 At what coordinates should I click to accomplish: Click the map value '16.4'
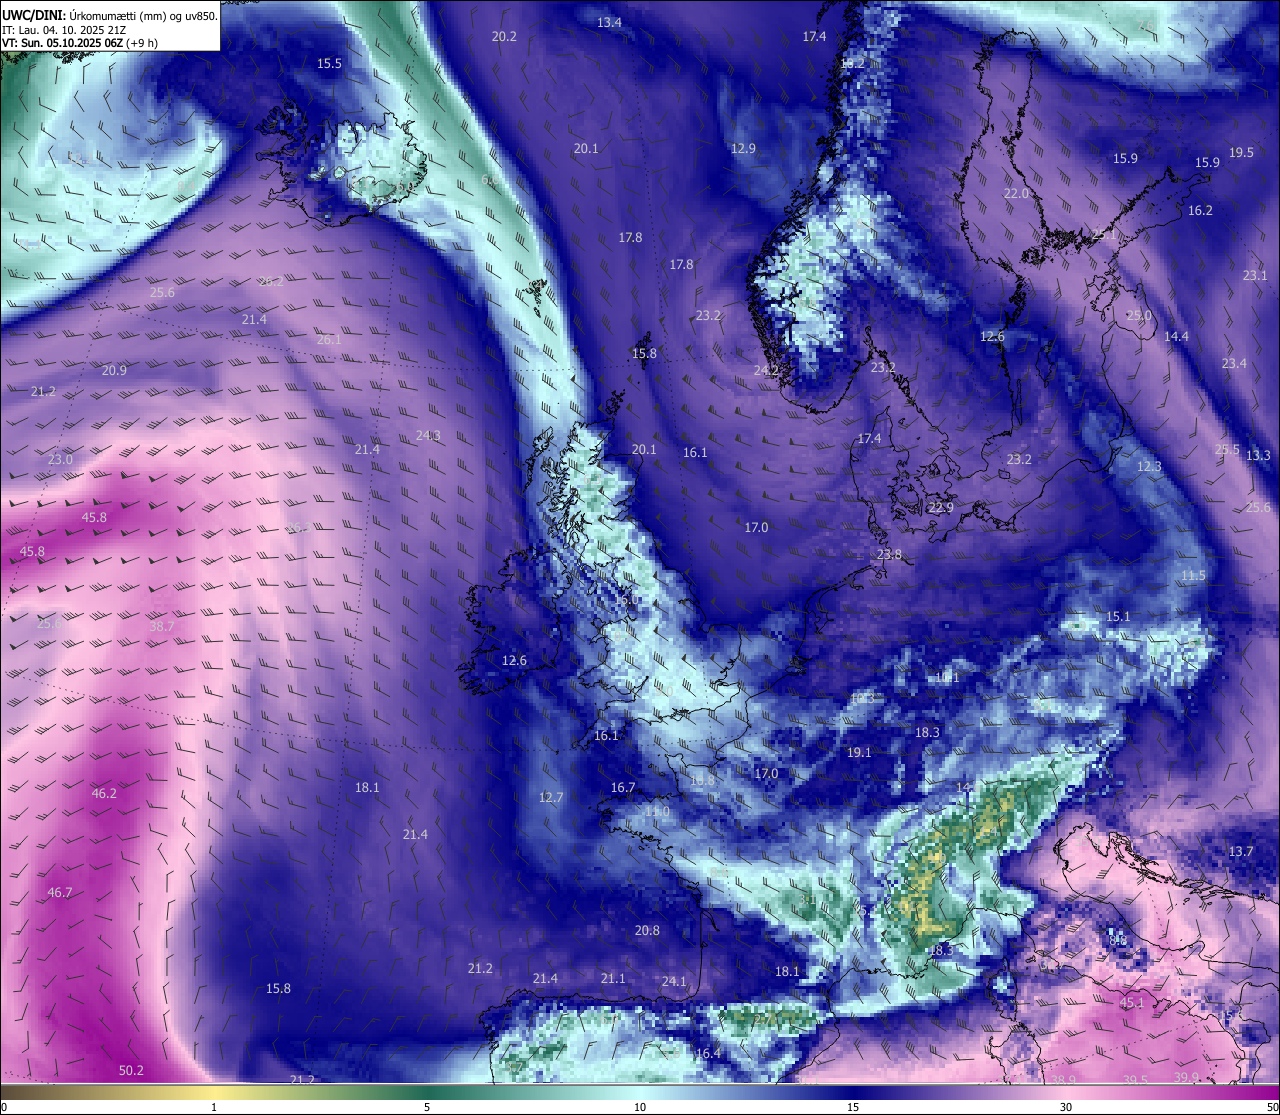point(708,1053)
